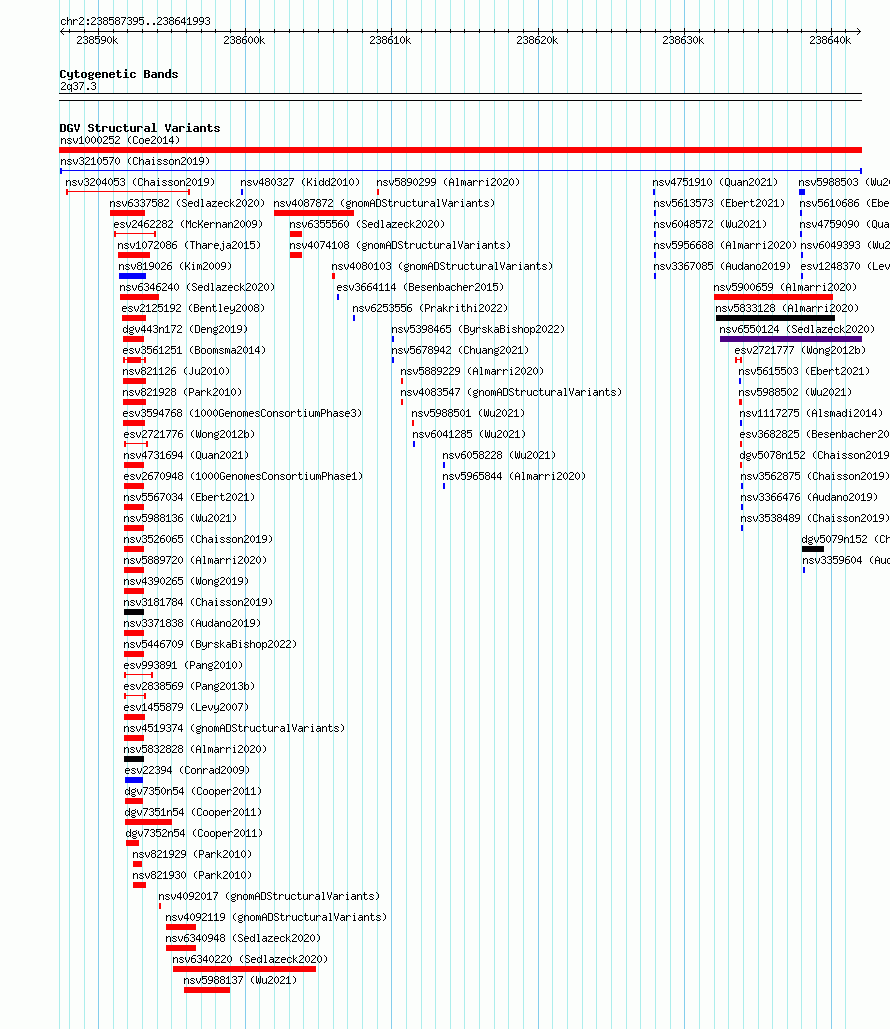
Task: Click the purple bar under nsv6550124
Action: (791, 339)
